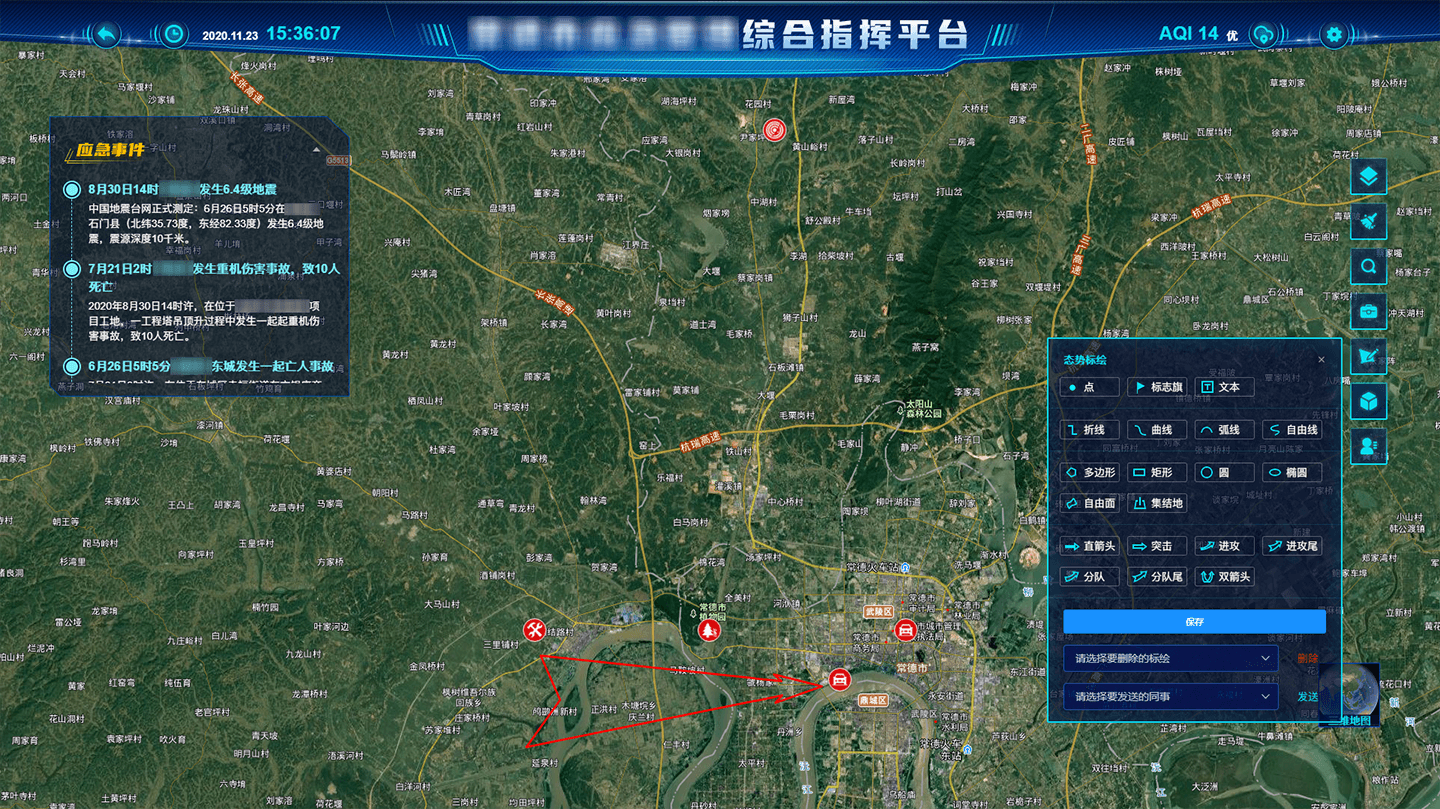Click the contacts person sidebar icon
Image resolution: width=1440 pixels, height=809 pixels.
coord(1368,446)
